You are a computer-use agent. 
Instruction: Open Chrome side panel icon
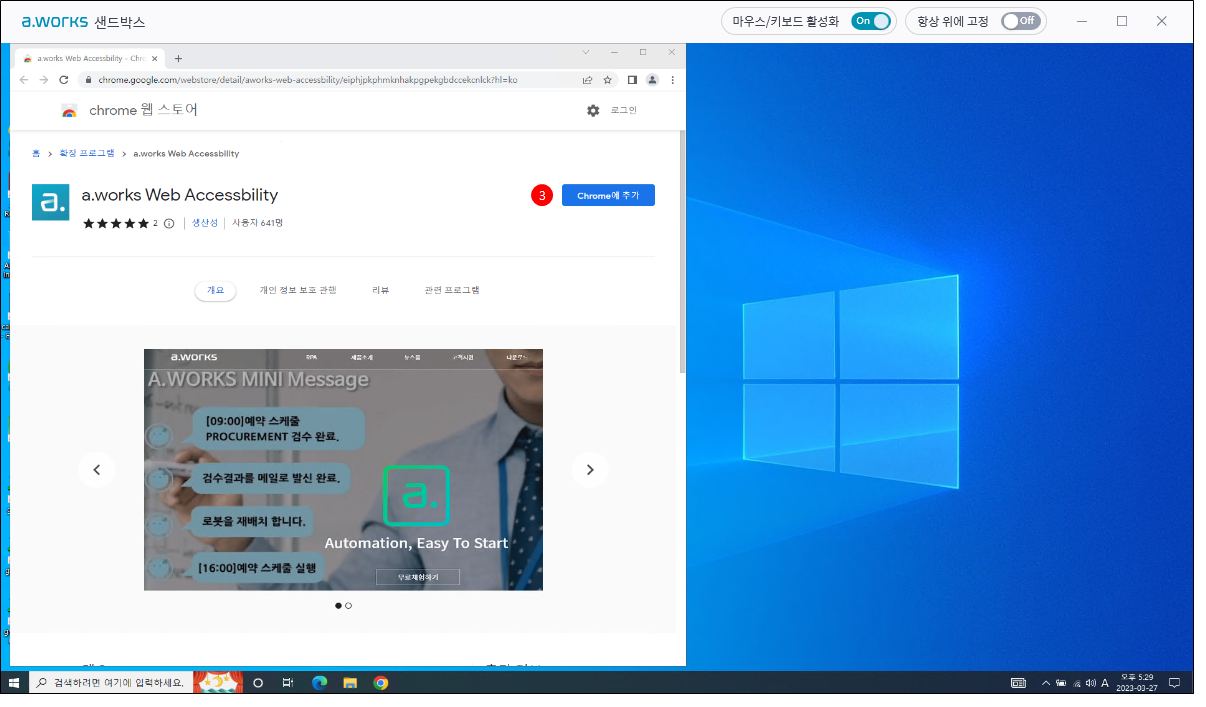[632, 79]
